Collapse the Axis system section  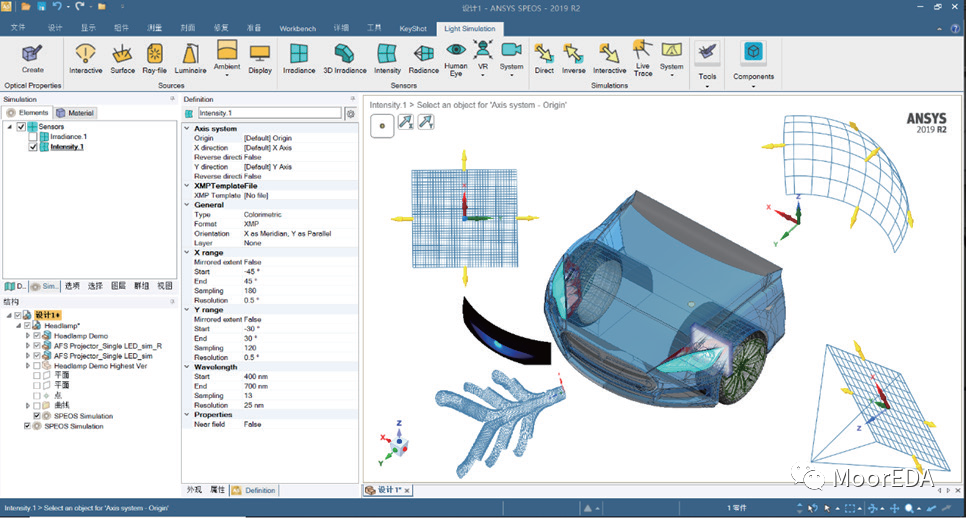187,129
